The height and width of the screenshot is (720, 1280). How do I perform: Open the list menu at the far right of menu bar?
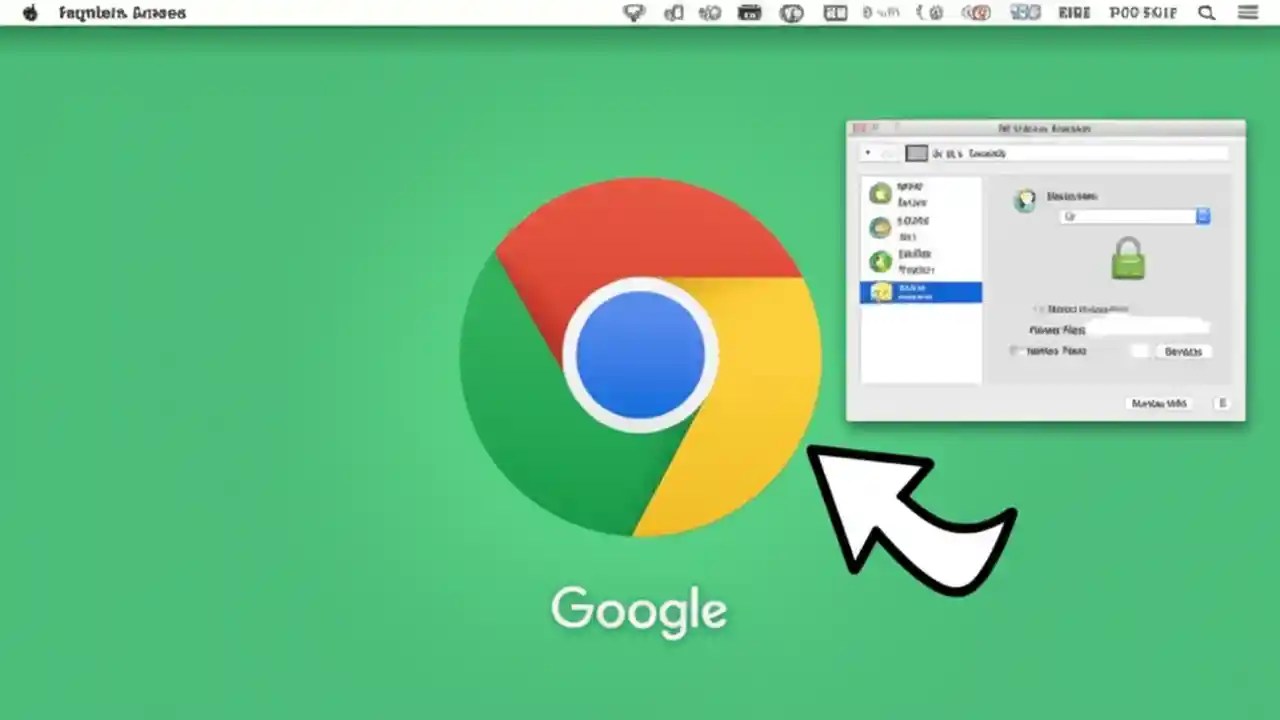[1247, 13]
